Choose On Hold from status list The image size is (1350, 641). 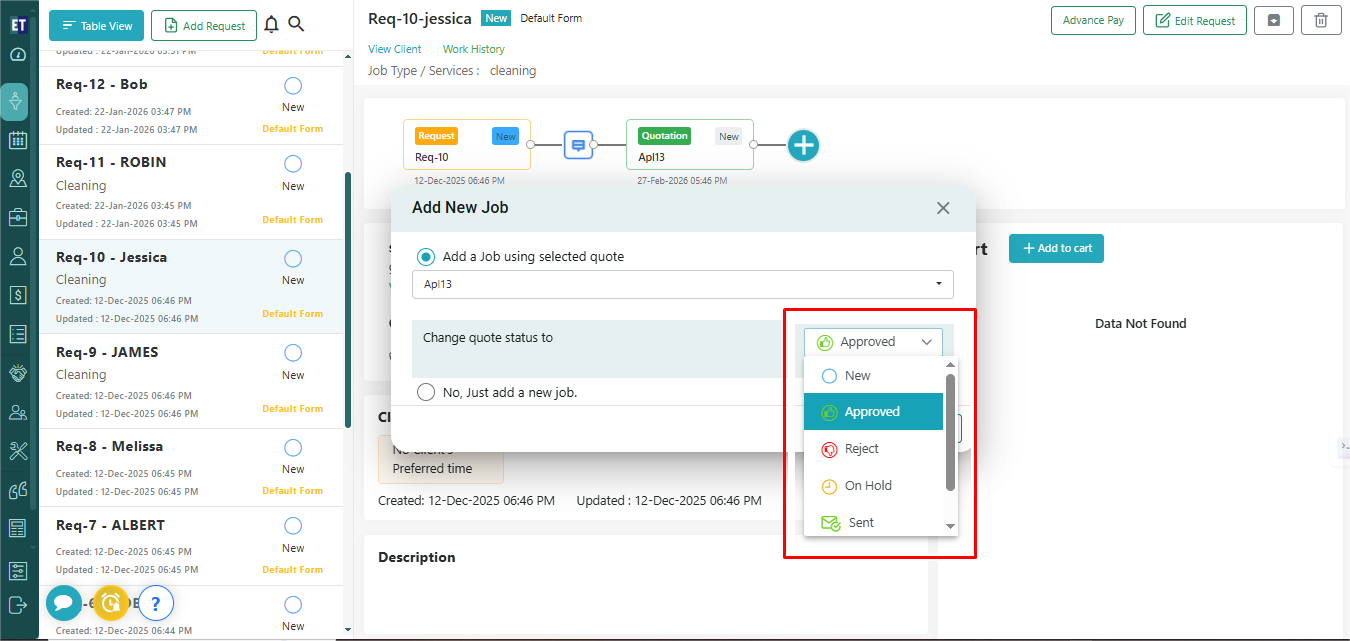[867, 486]
